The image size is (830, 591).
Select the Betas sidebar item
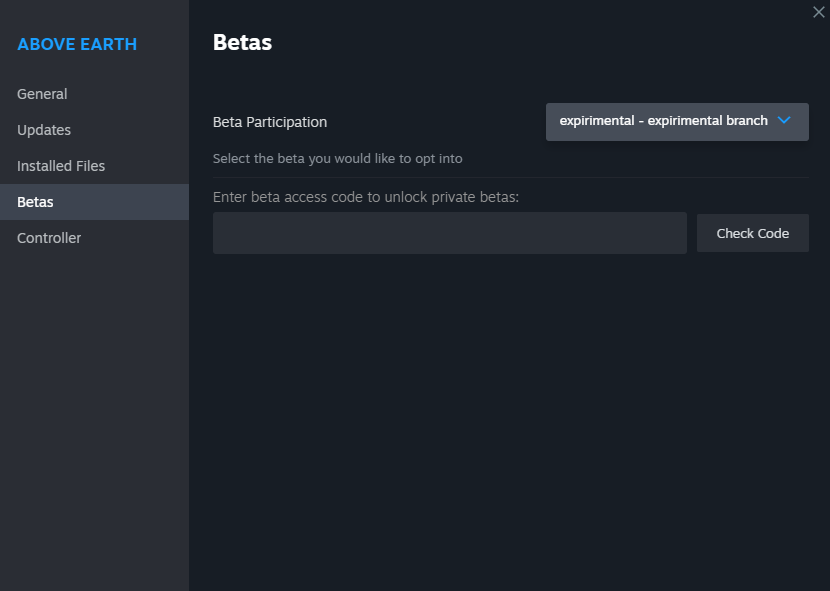click(36, 202)
